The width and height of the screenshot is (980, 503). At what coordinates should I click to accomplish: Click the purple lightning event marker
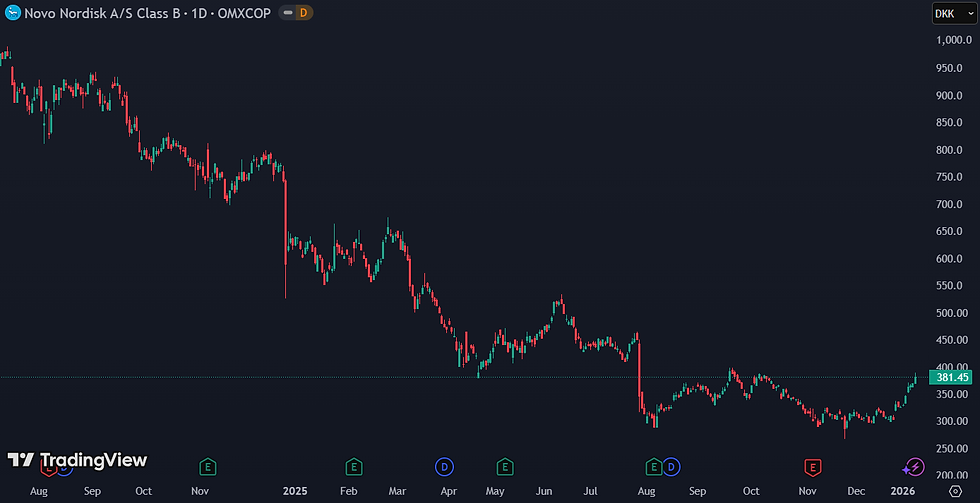coord(914,466)
